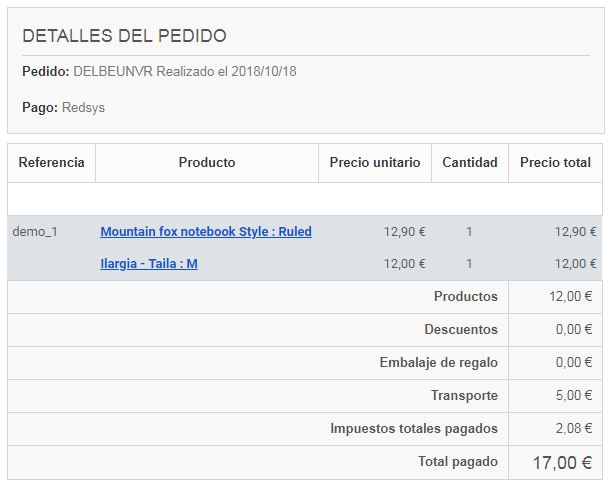Click the DETALLES DEL PEDIDO heading

(124, 36)
